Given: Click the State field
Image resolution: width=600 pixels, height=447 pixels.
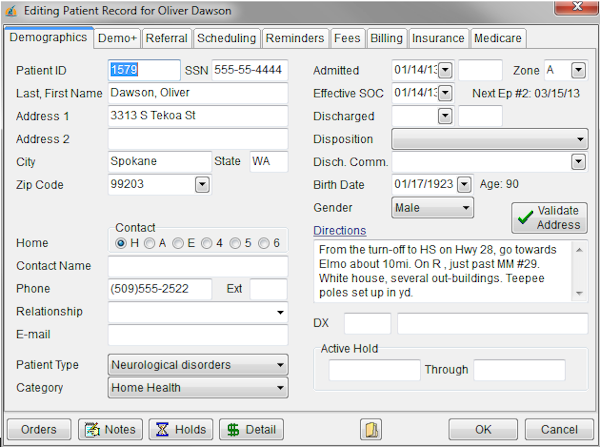Looking at the screenshot, I should click(x=269, y=162).
